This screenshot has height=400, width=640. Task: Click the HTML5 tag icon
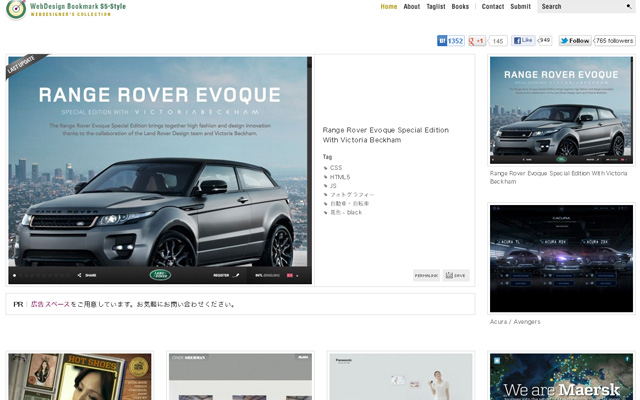[x=326, y=177]
